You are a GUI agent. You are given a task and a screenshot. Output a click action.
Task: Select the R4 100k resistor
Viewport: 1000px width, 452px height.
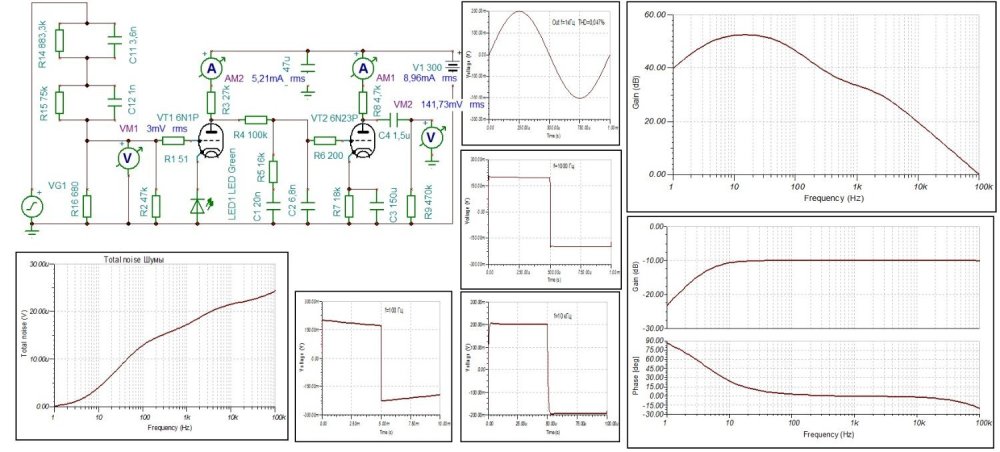pyautogui.click(x=256, y=119)
